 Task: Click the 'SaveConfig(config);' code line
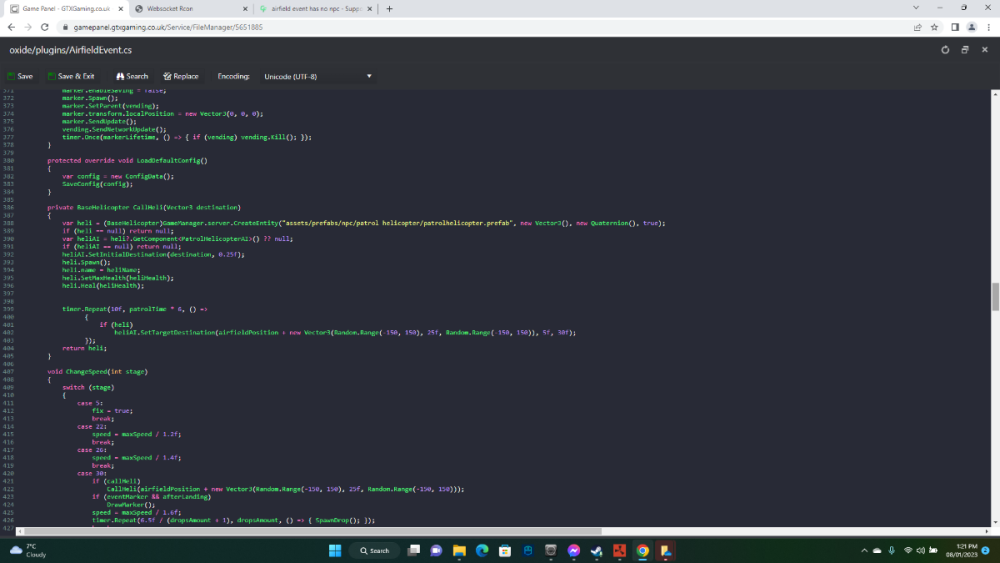click(97, 184)
